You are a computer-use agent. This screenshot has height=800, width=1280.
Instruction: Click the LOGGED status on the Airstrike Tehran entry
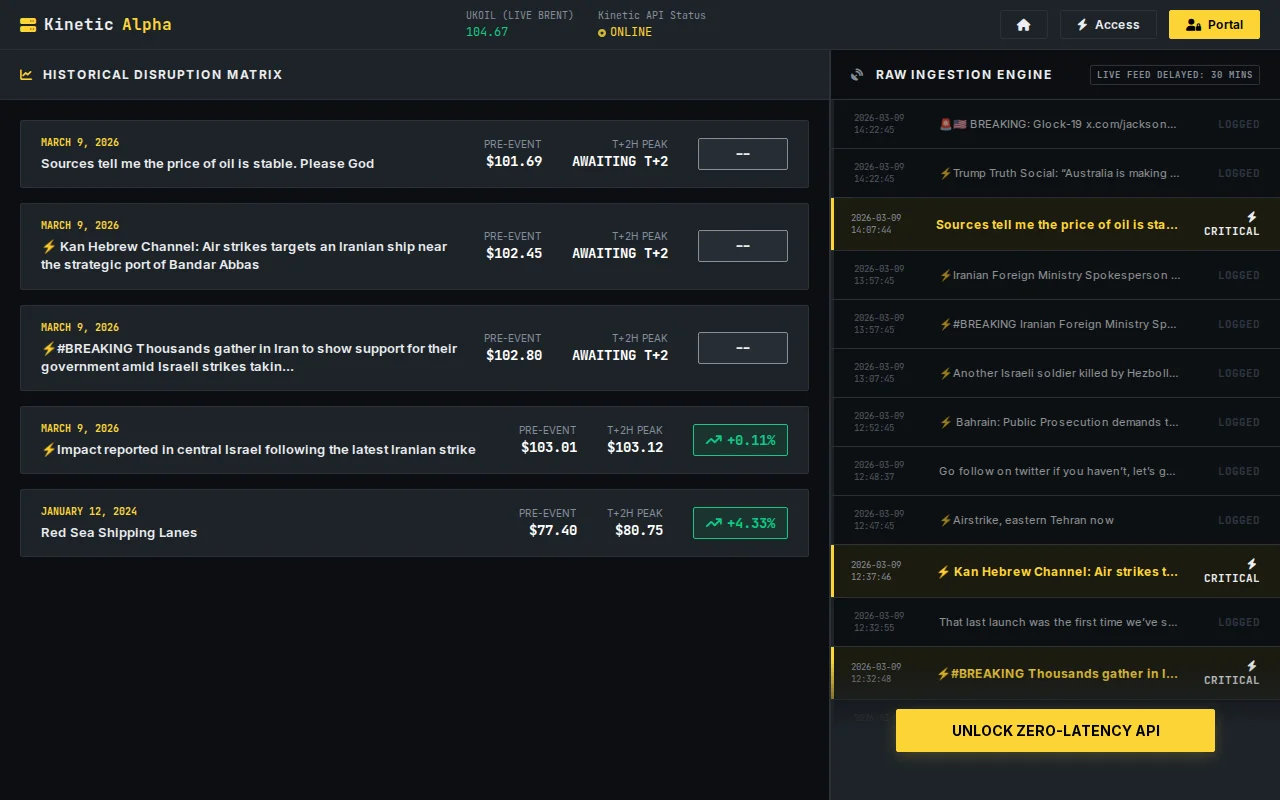coord(1238,521)
